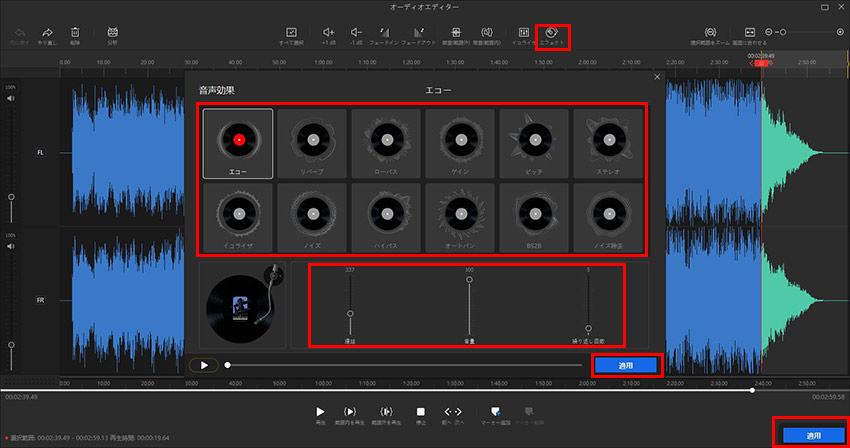Click the echo volume slider handle
The height and width of the screenshot is (448, 850).
tap(469, 280)
